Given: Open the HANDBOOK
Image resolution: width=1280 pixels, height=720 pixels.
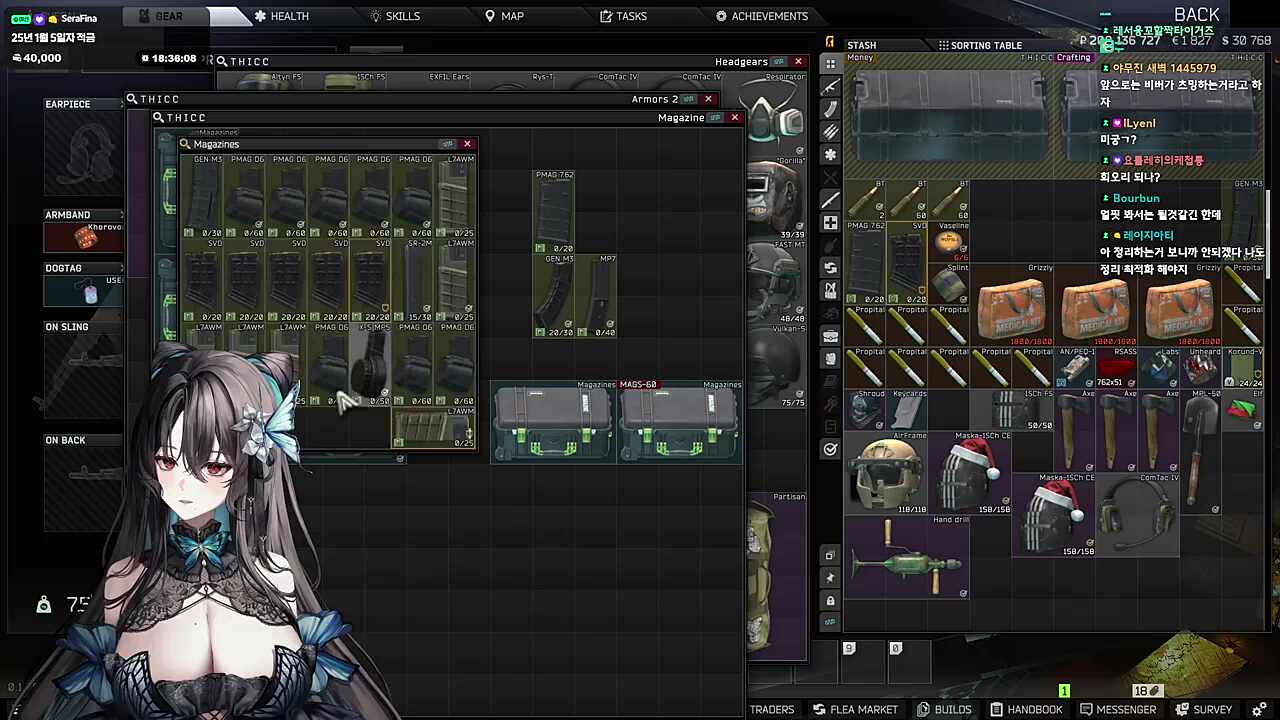Looking at the screenshot, I should [1026, 709].
